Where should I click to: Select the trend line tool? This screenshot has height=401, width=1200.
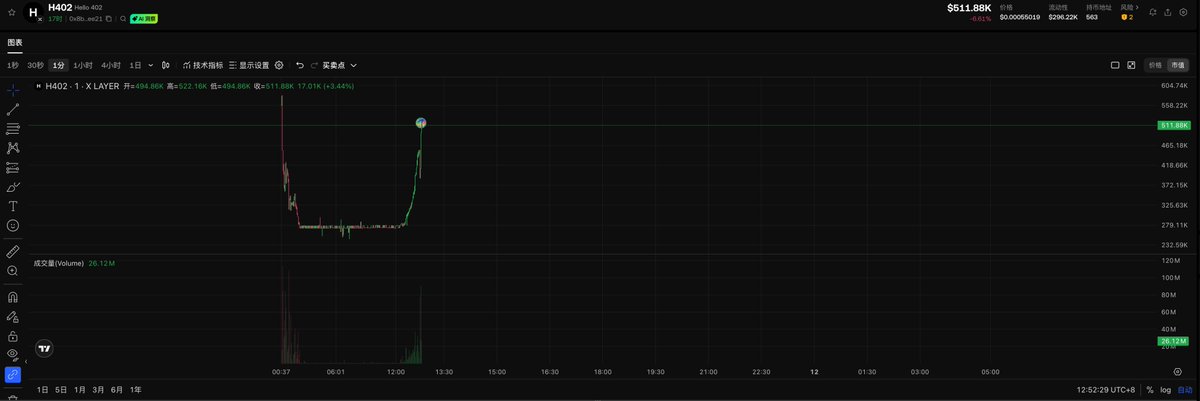click(x=13, y=109)
